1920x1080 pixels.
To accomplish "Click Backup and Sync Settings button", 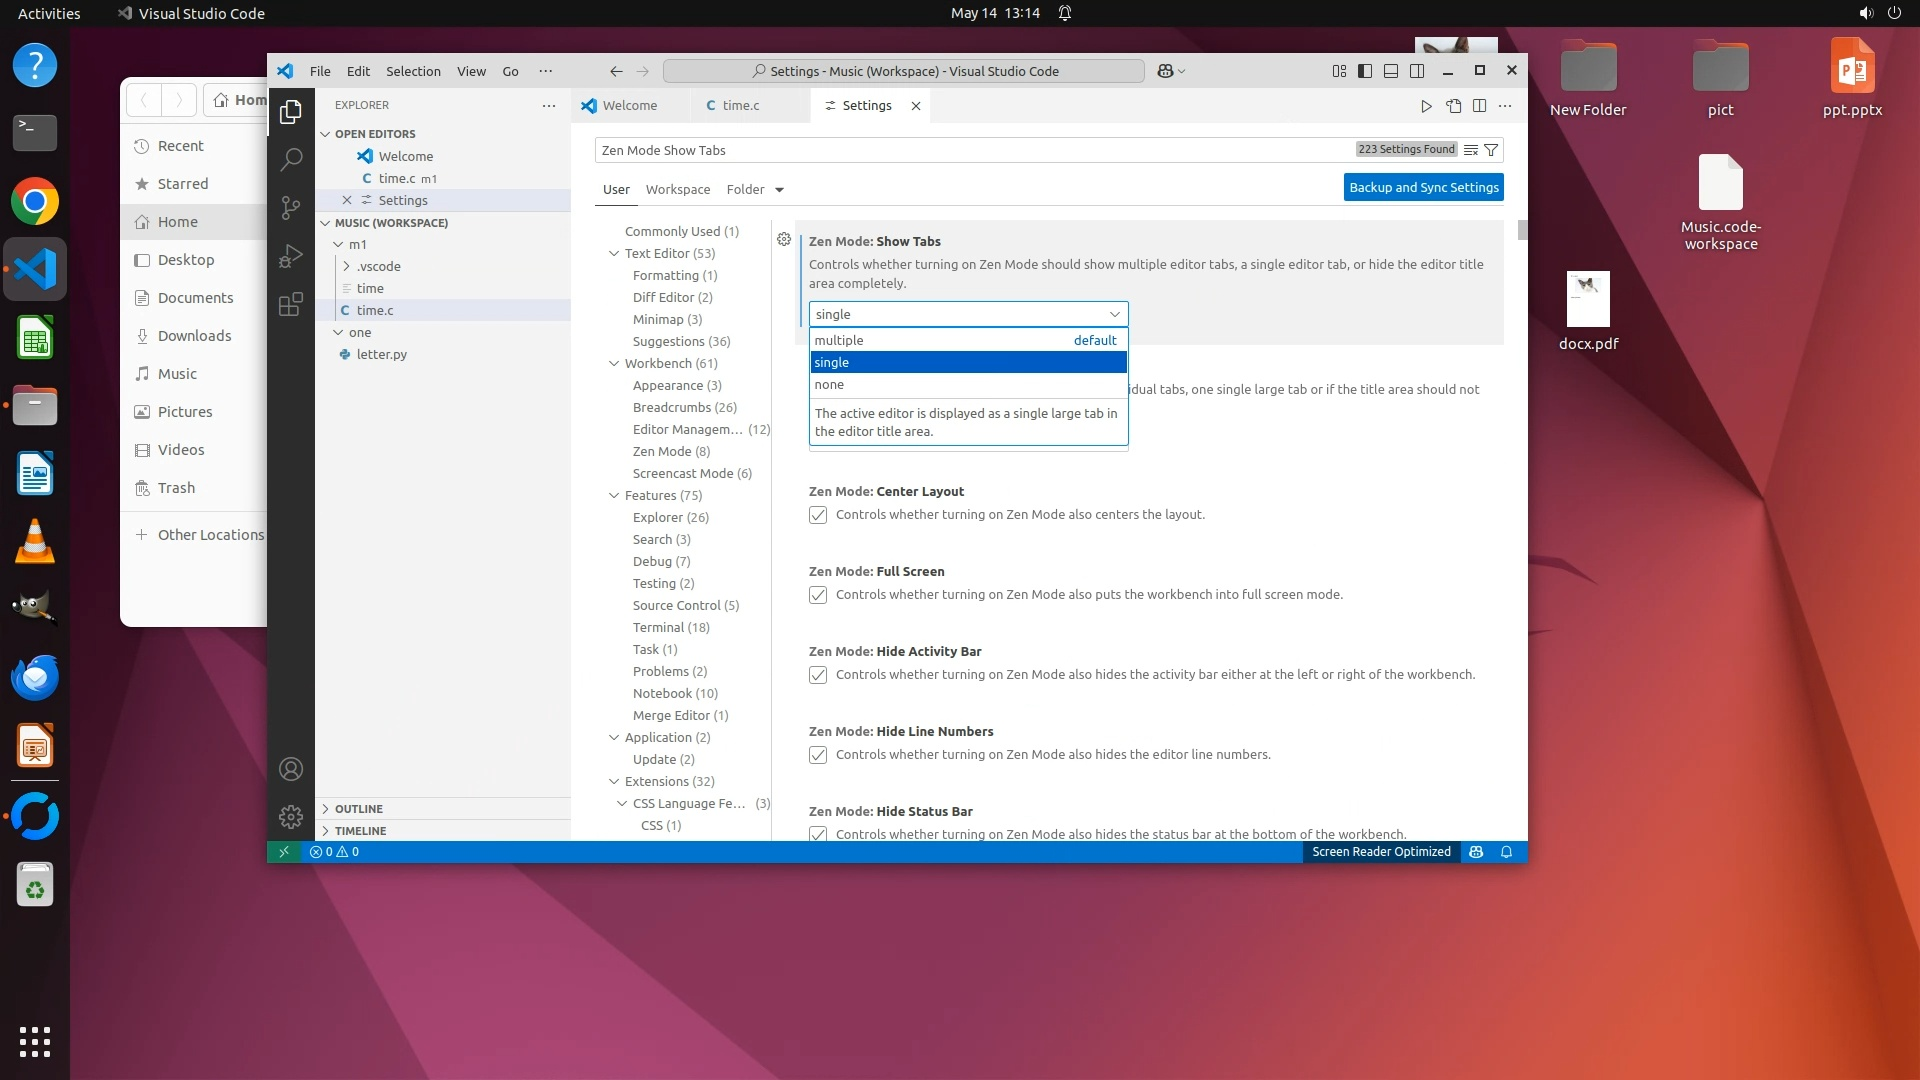I will click(x=1423, y=187).
